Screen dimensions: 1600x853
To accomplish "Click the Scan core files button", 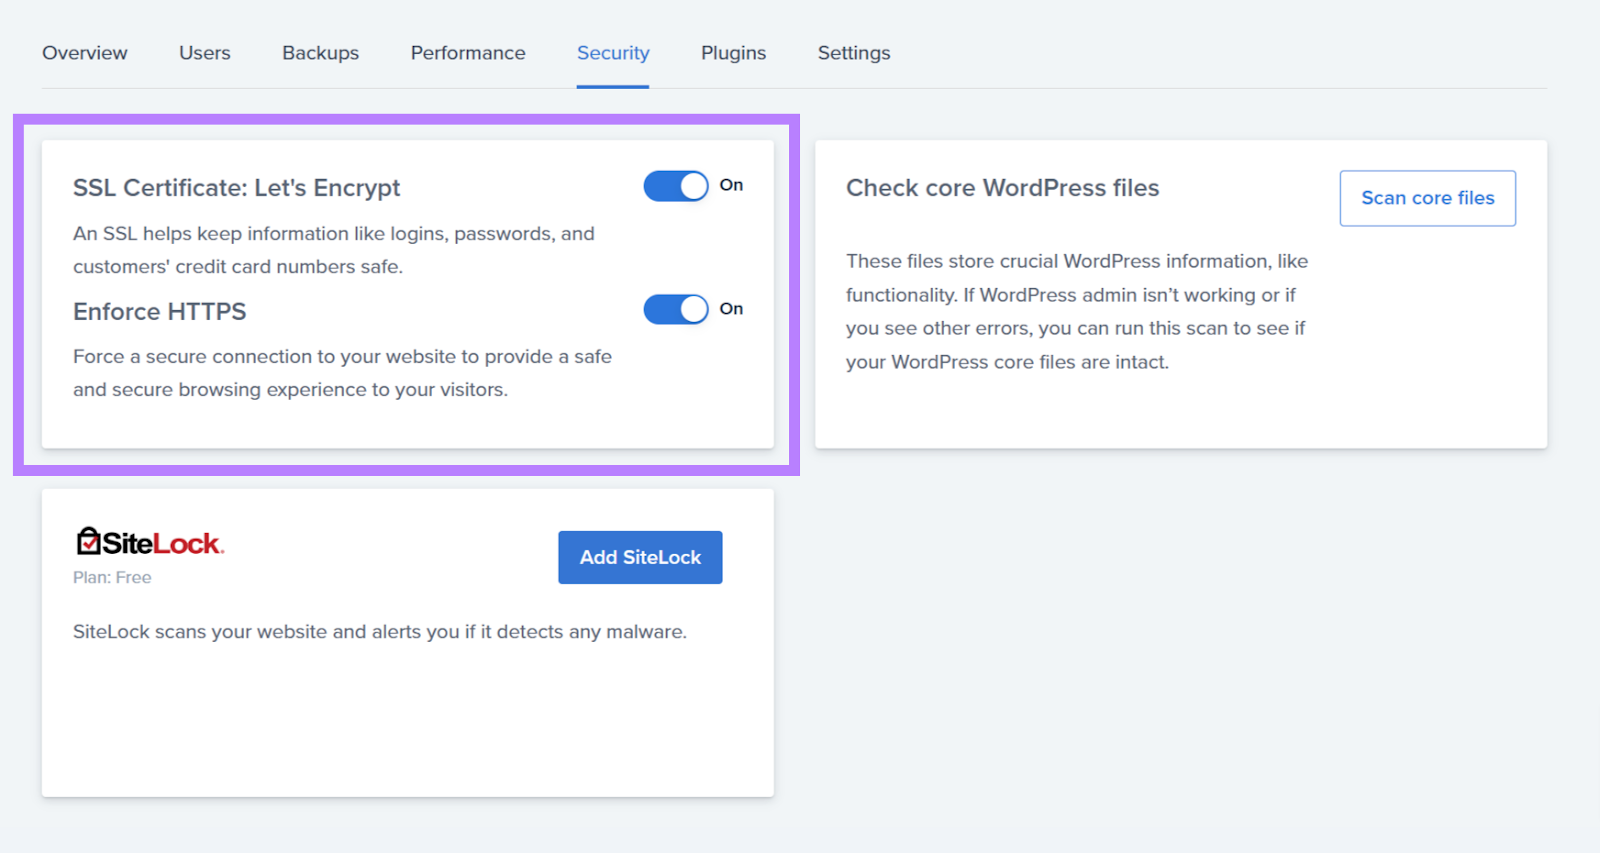I will coord(1427,198).
